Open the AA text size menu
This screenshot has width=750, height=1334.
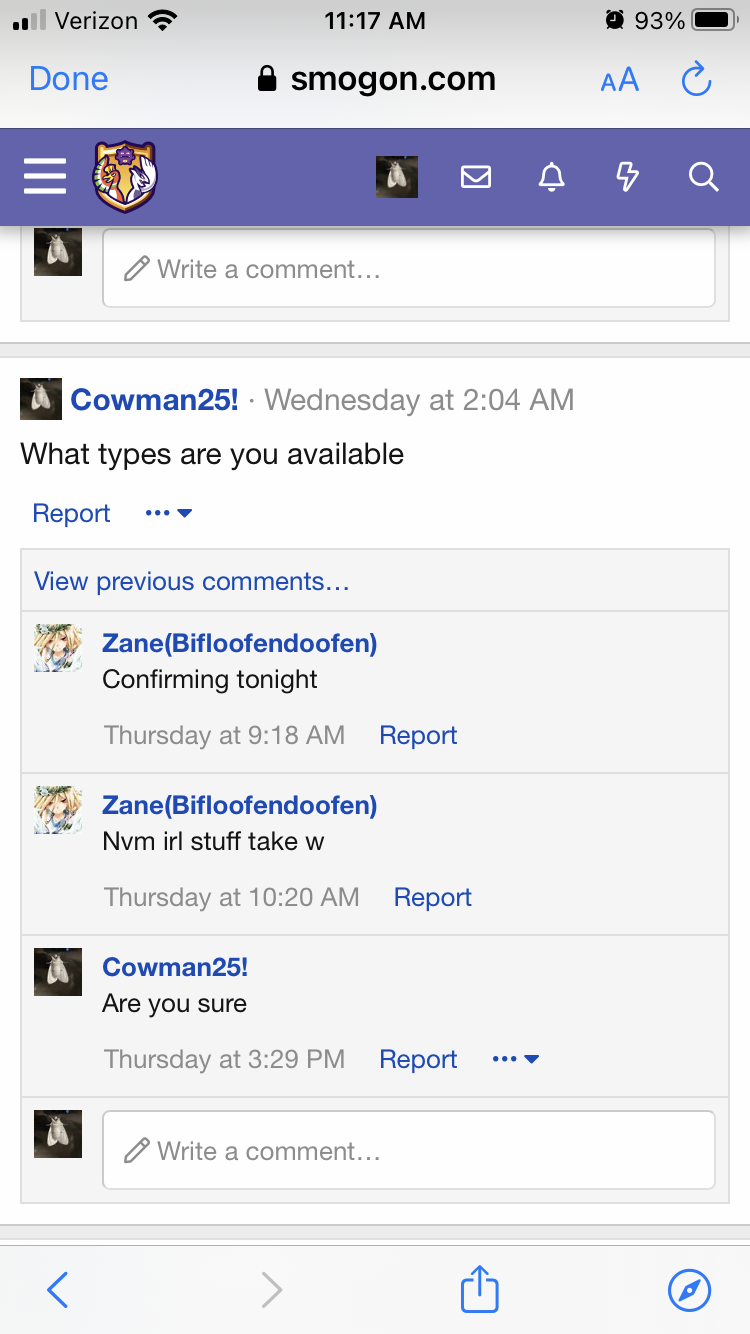click(619, 80)
